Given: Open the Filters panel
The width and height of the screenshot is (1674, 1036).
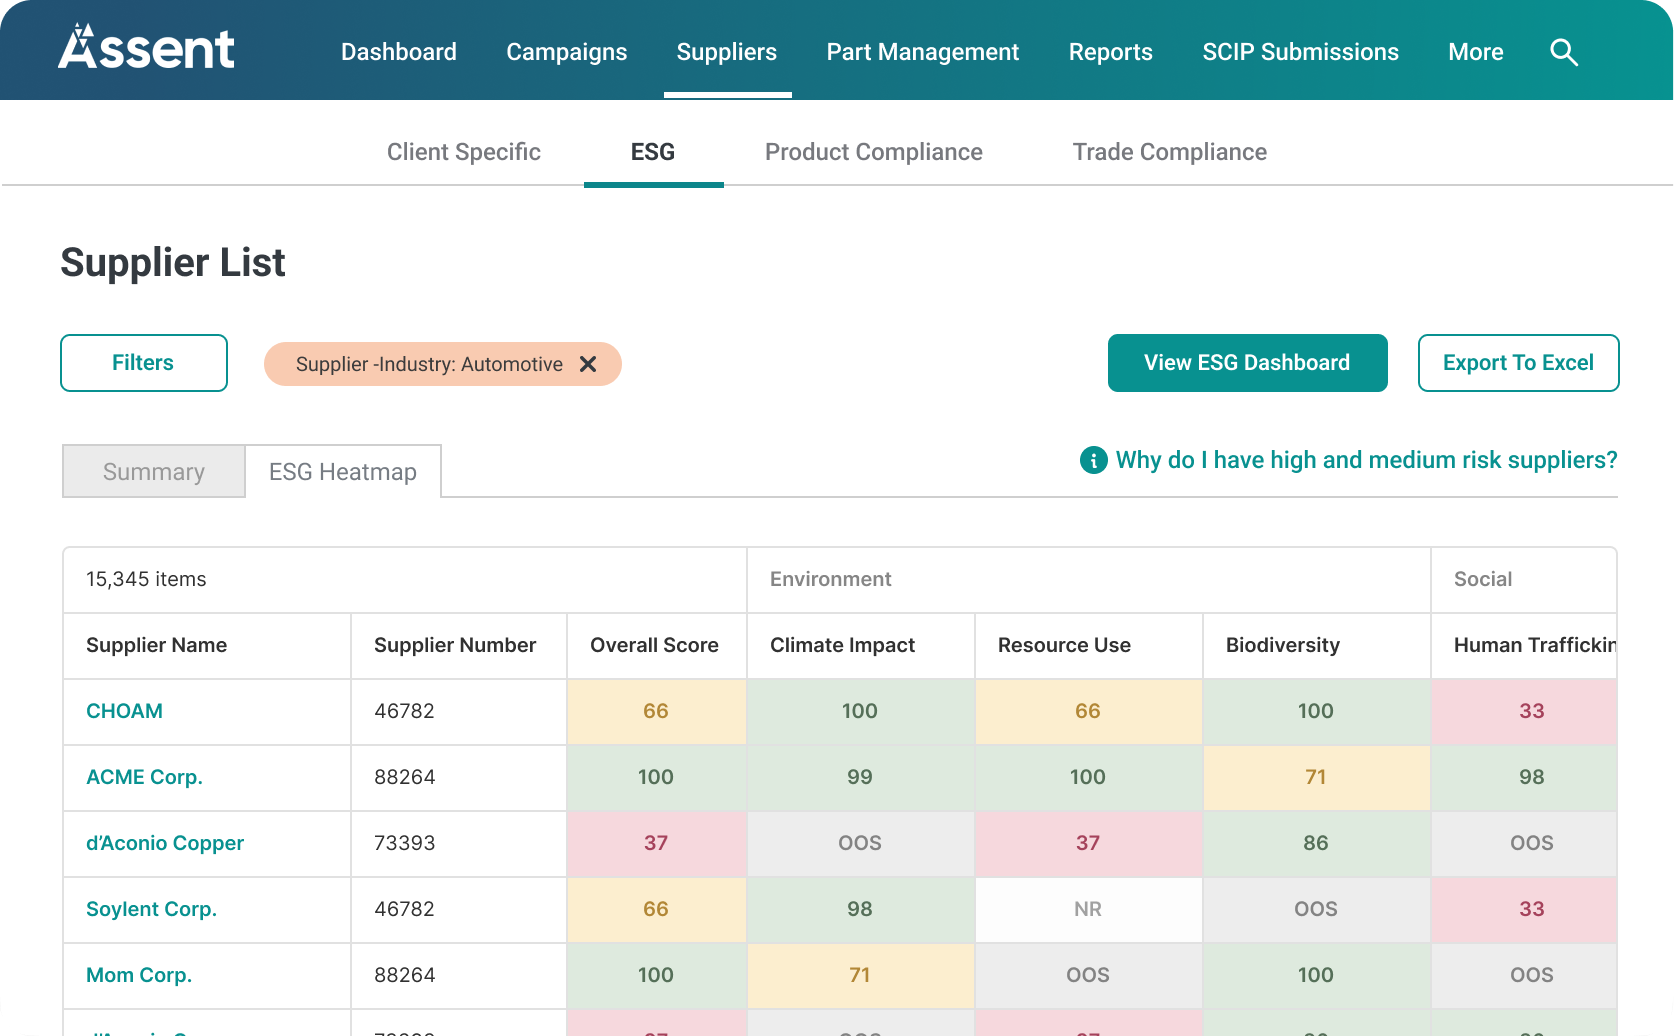Looking at the screenshot, I should point(143,363).
